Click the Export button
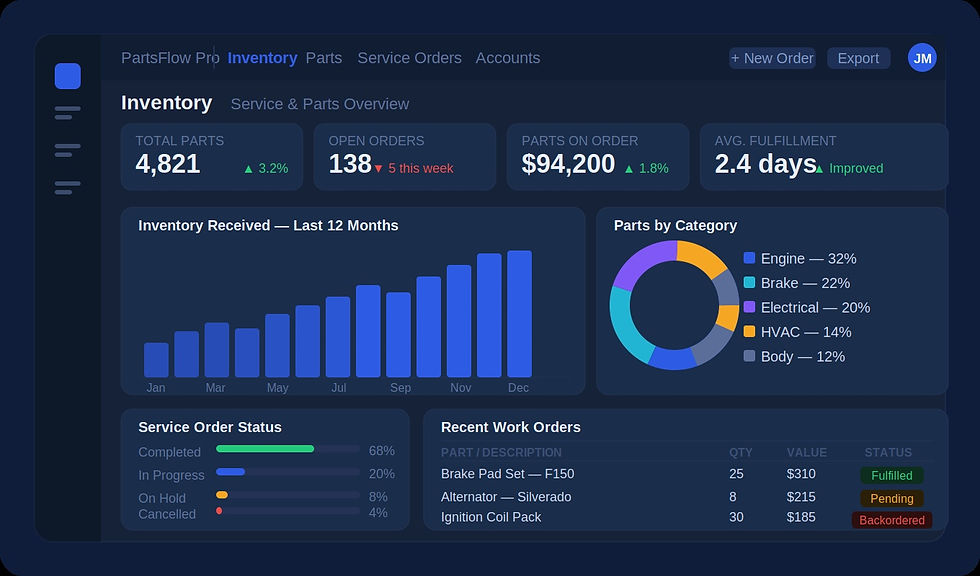 click(x=858, y=58)
